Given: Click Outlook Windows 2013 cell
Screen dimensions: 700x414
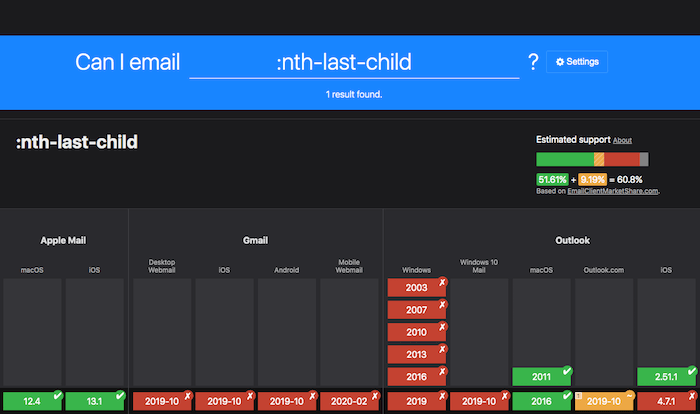Looking at the screenshot, I should [x=417, y=355].
